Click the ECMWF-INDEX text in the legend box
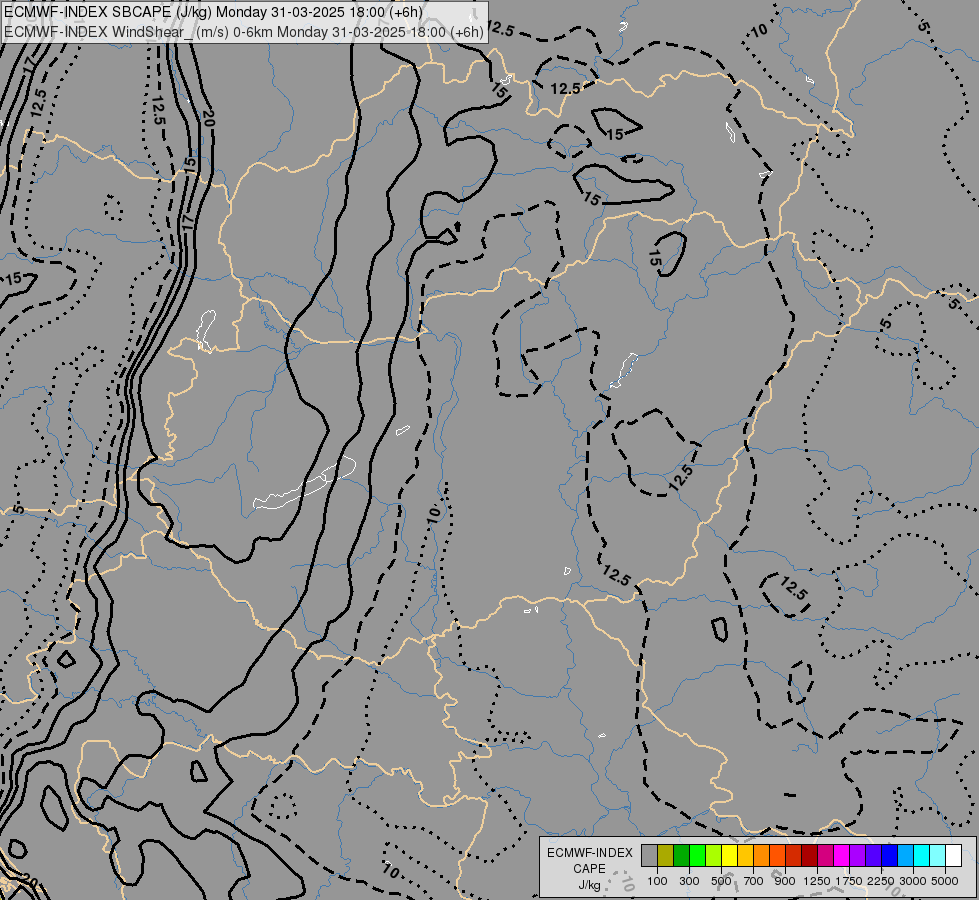Screen dimensions: 979x900 coord(590,853)
